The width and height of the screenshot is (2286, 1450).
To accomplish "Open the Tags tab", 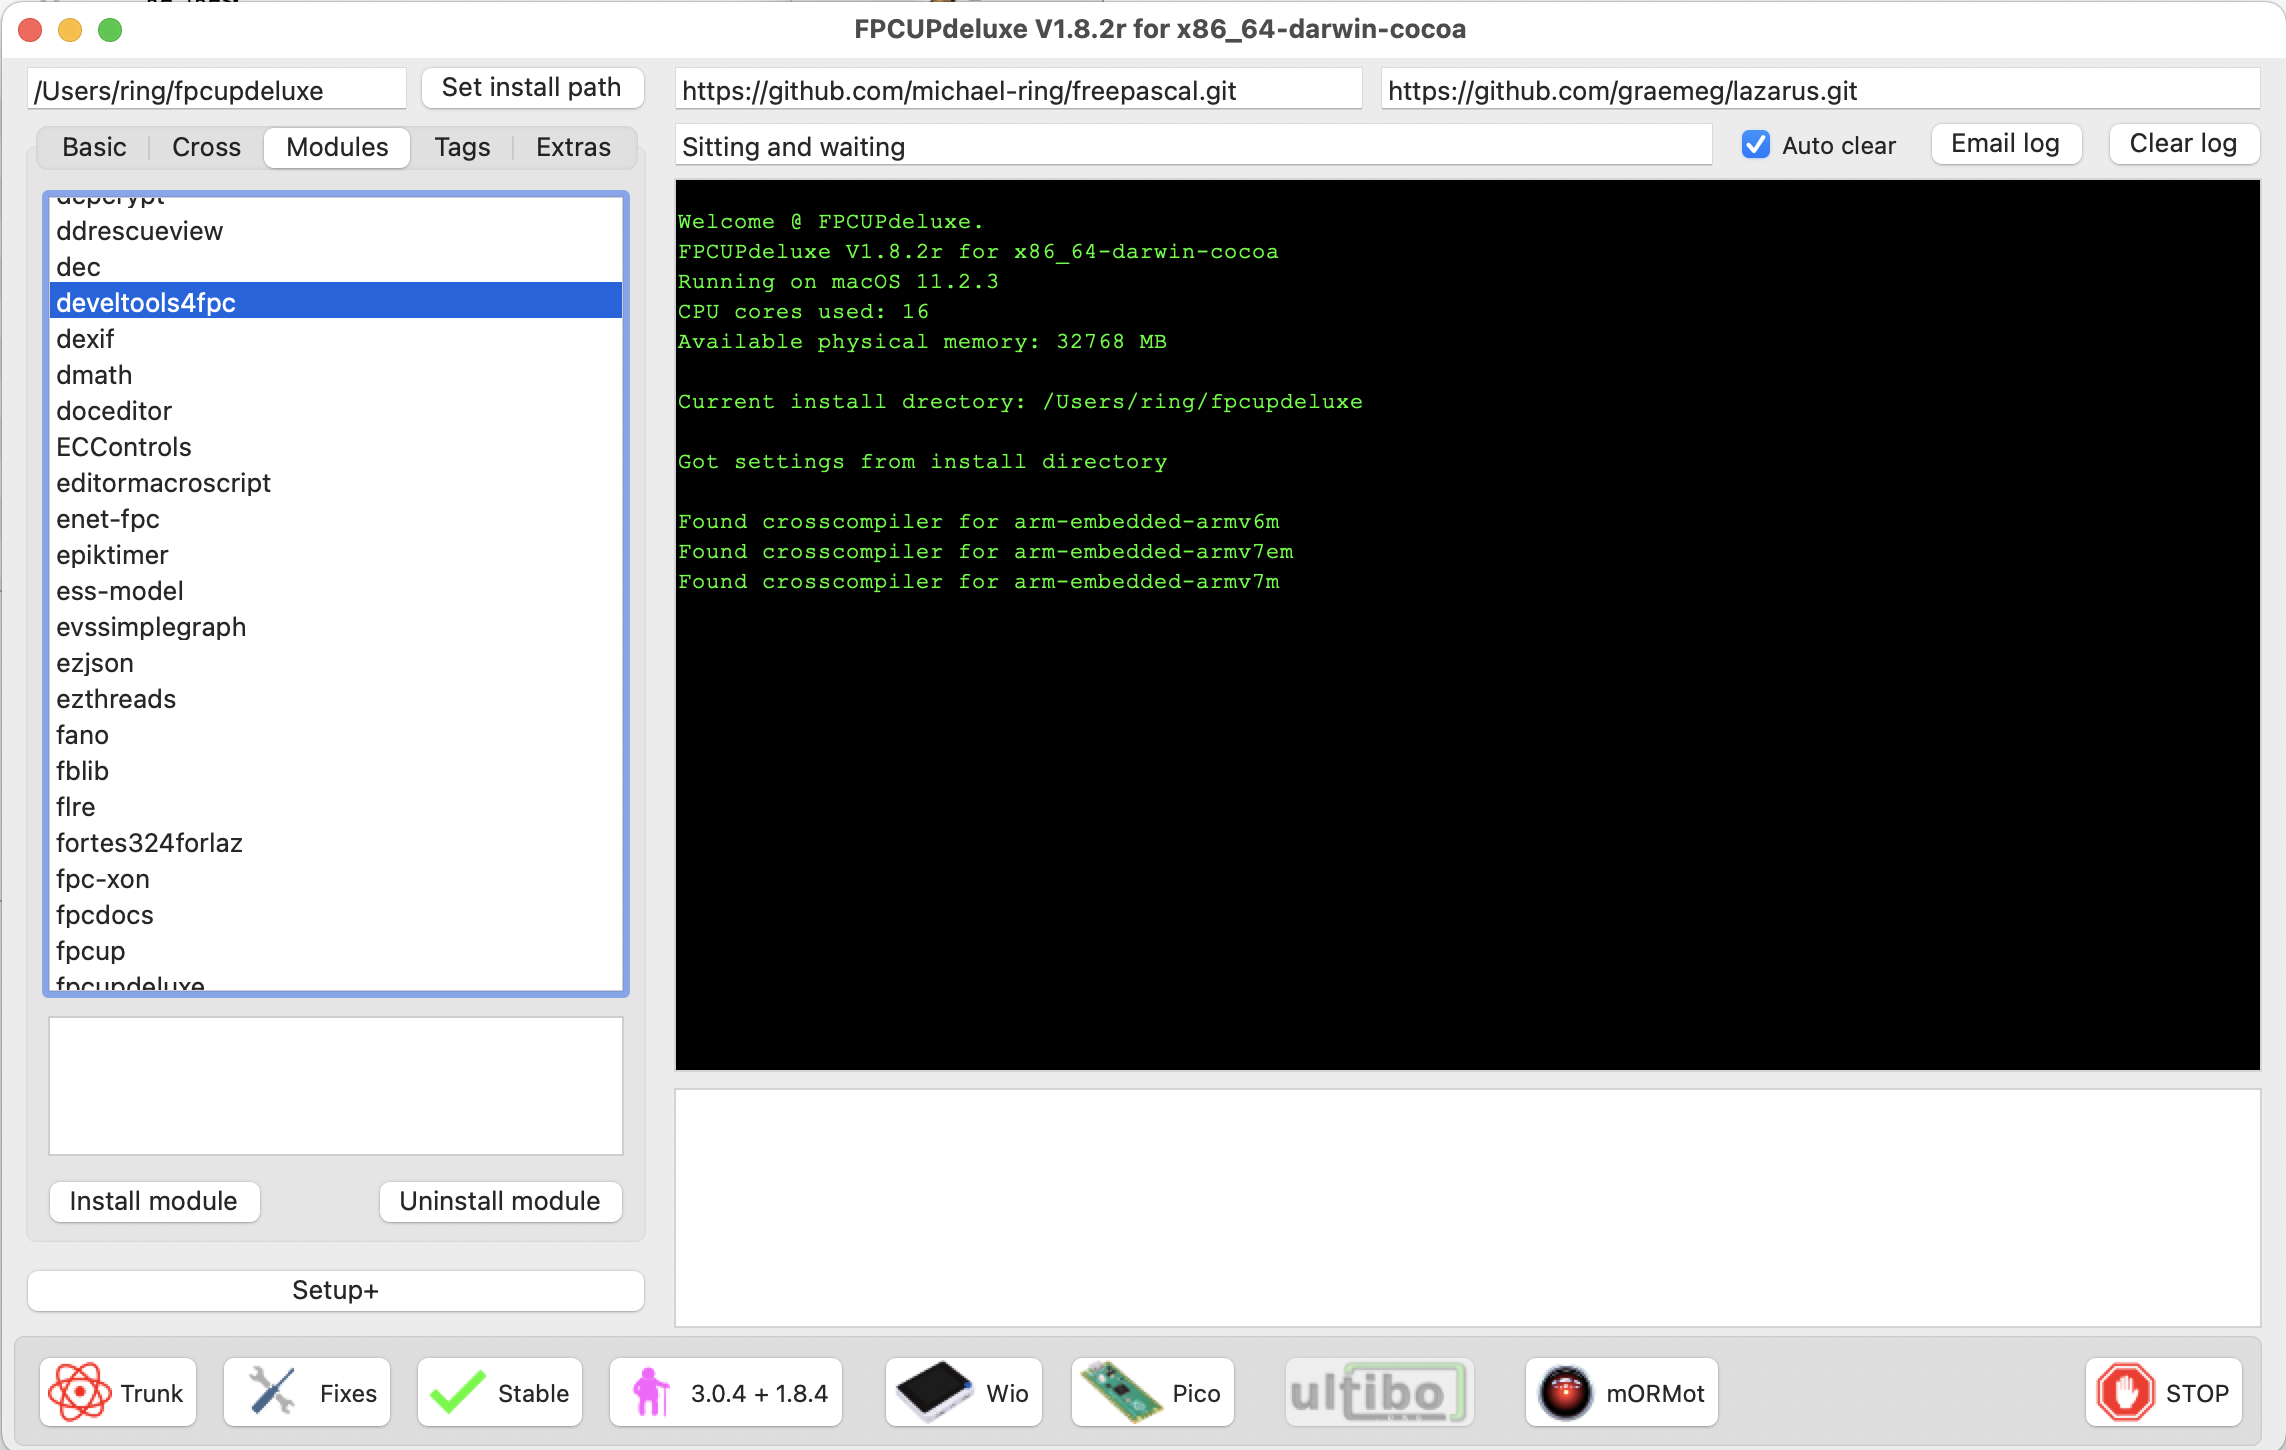I will pos(462,147).
